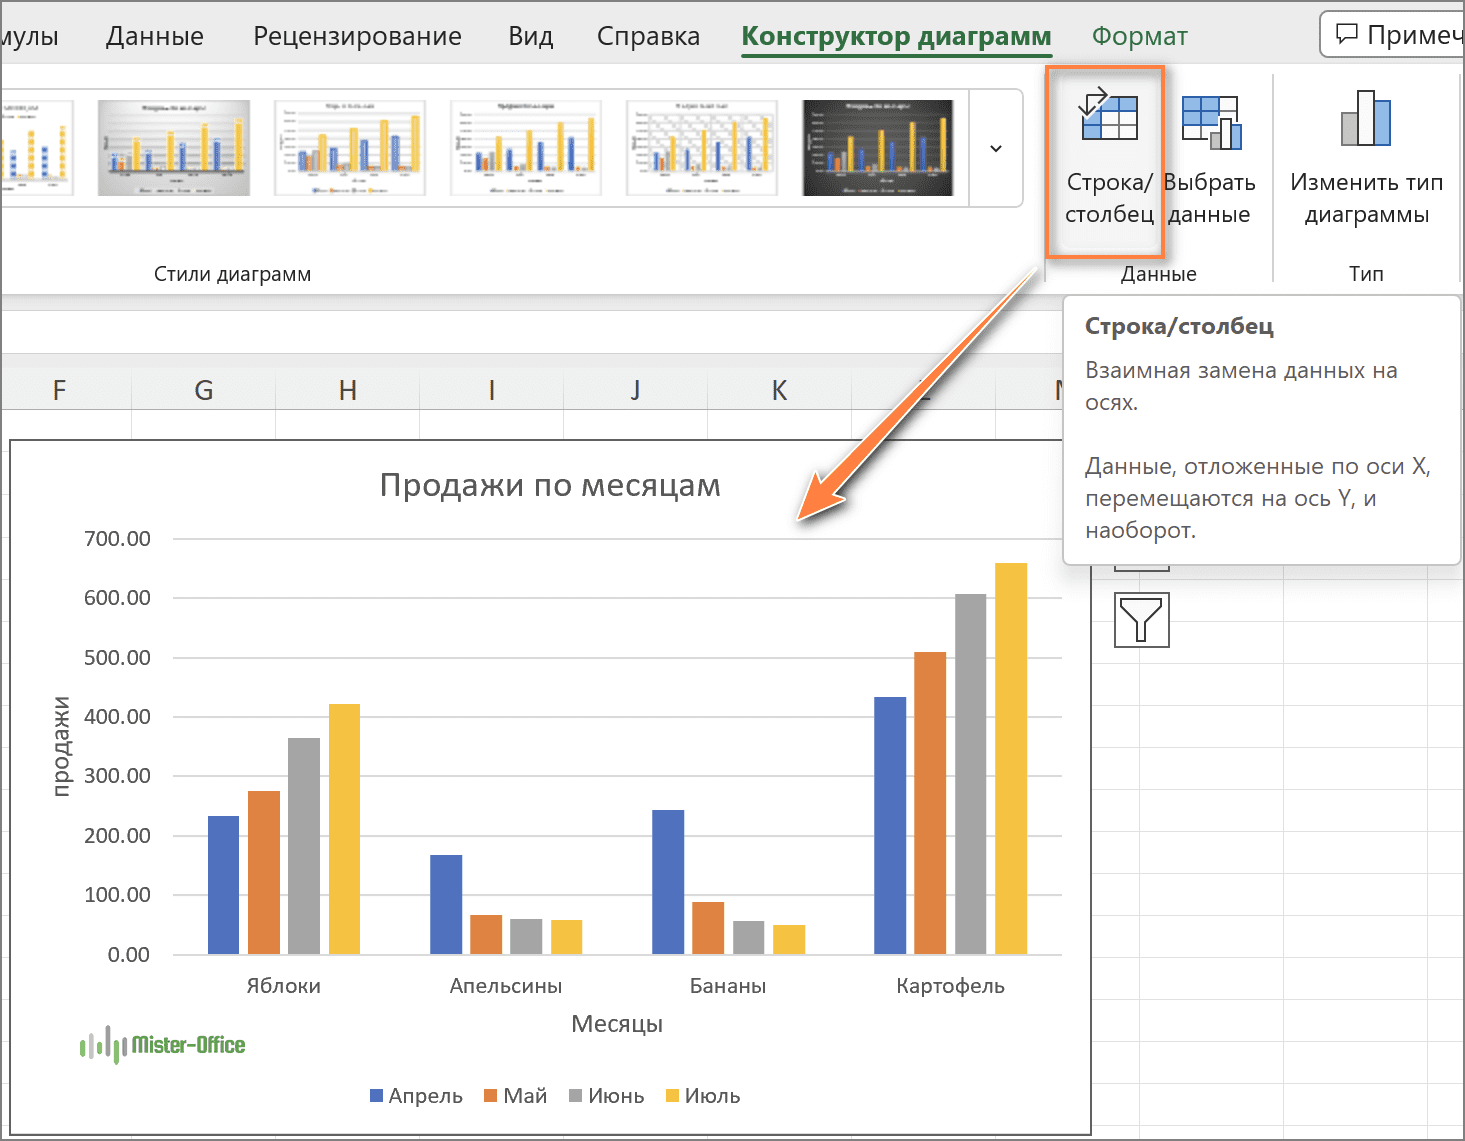Expand the chart styles gallery
Viewport: 1465px width, 1141px height.
tap(996, 148)
